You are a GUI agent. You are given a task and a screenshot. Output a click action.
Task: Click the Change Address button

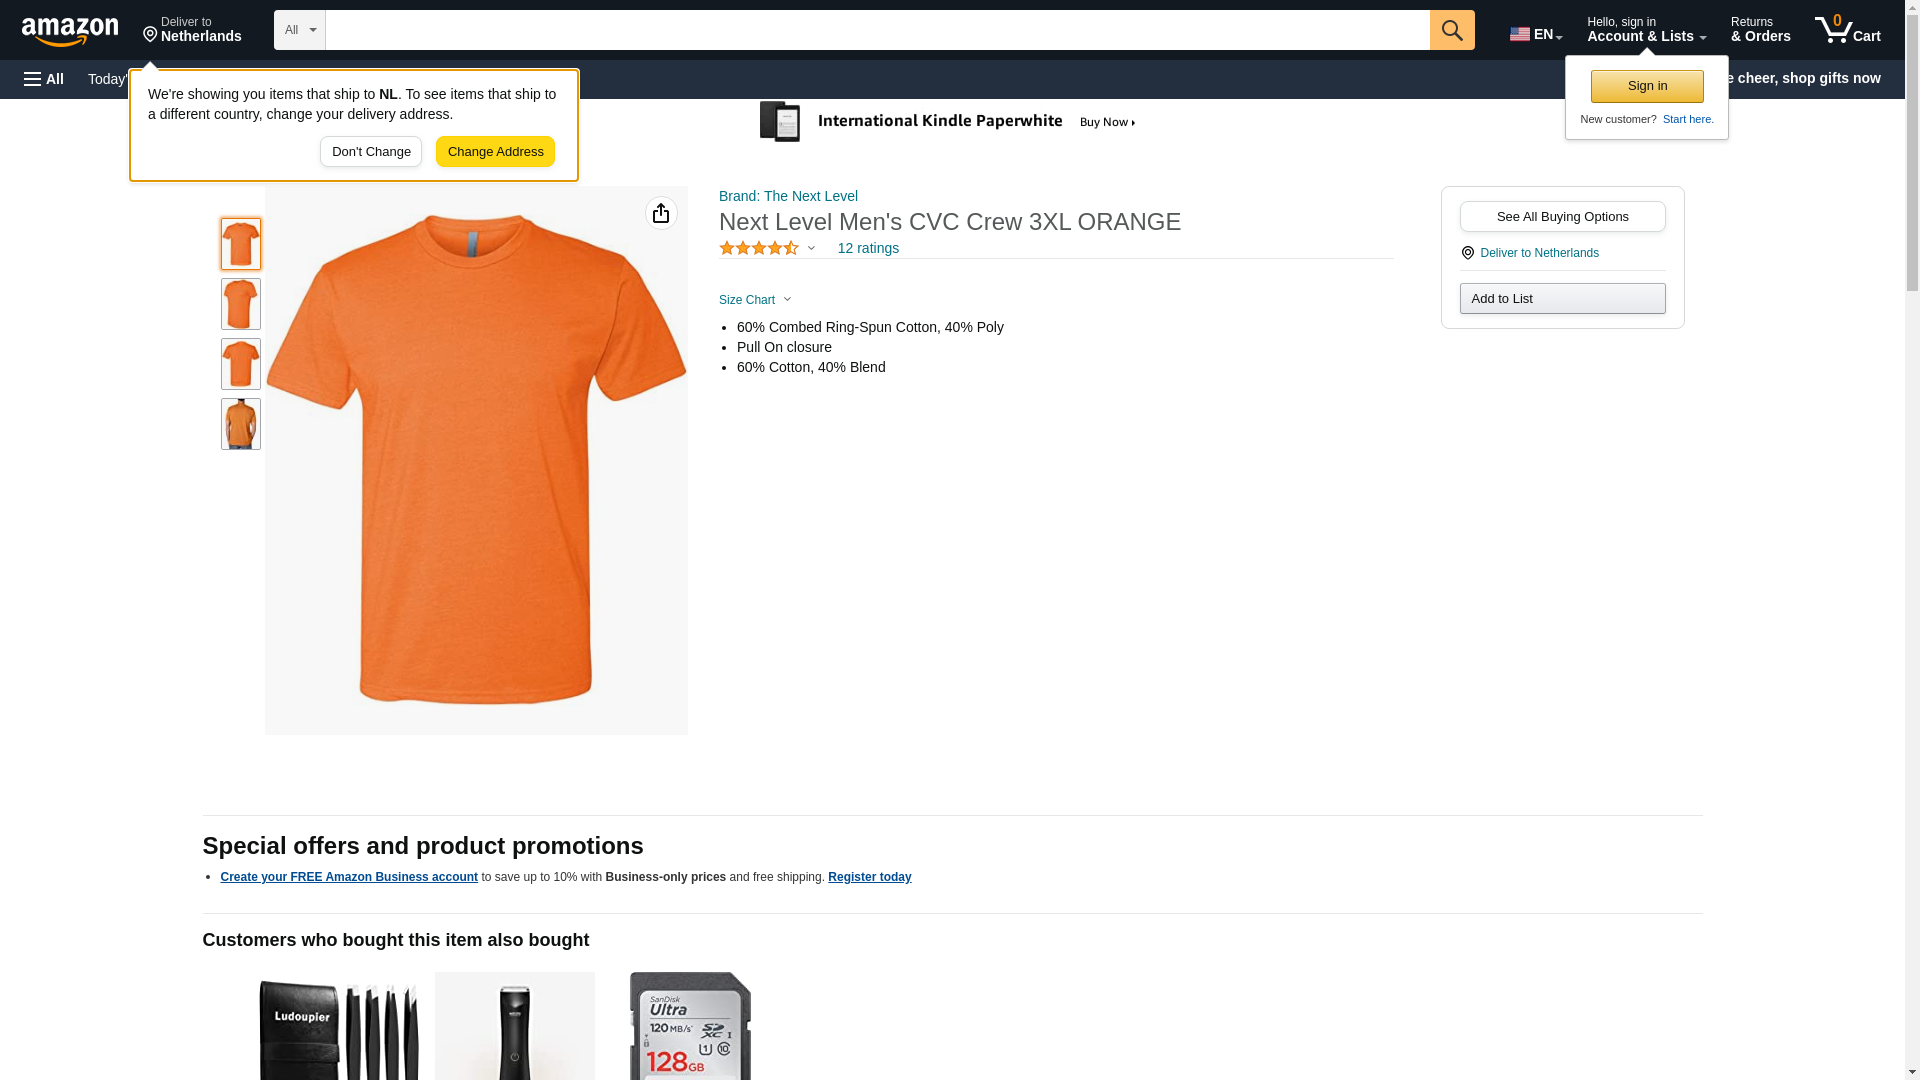click(x=495, y=152)
